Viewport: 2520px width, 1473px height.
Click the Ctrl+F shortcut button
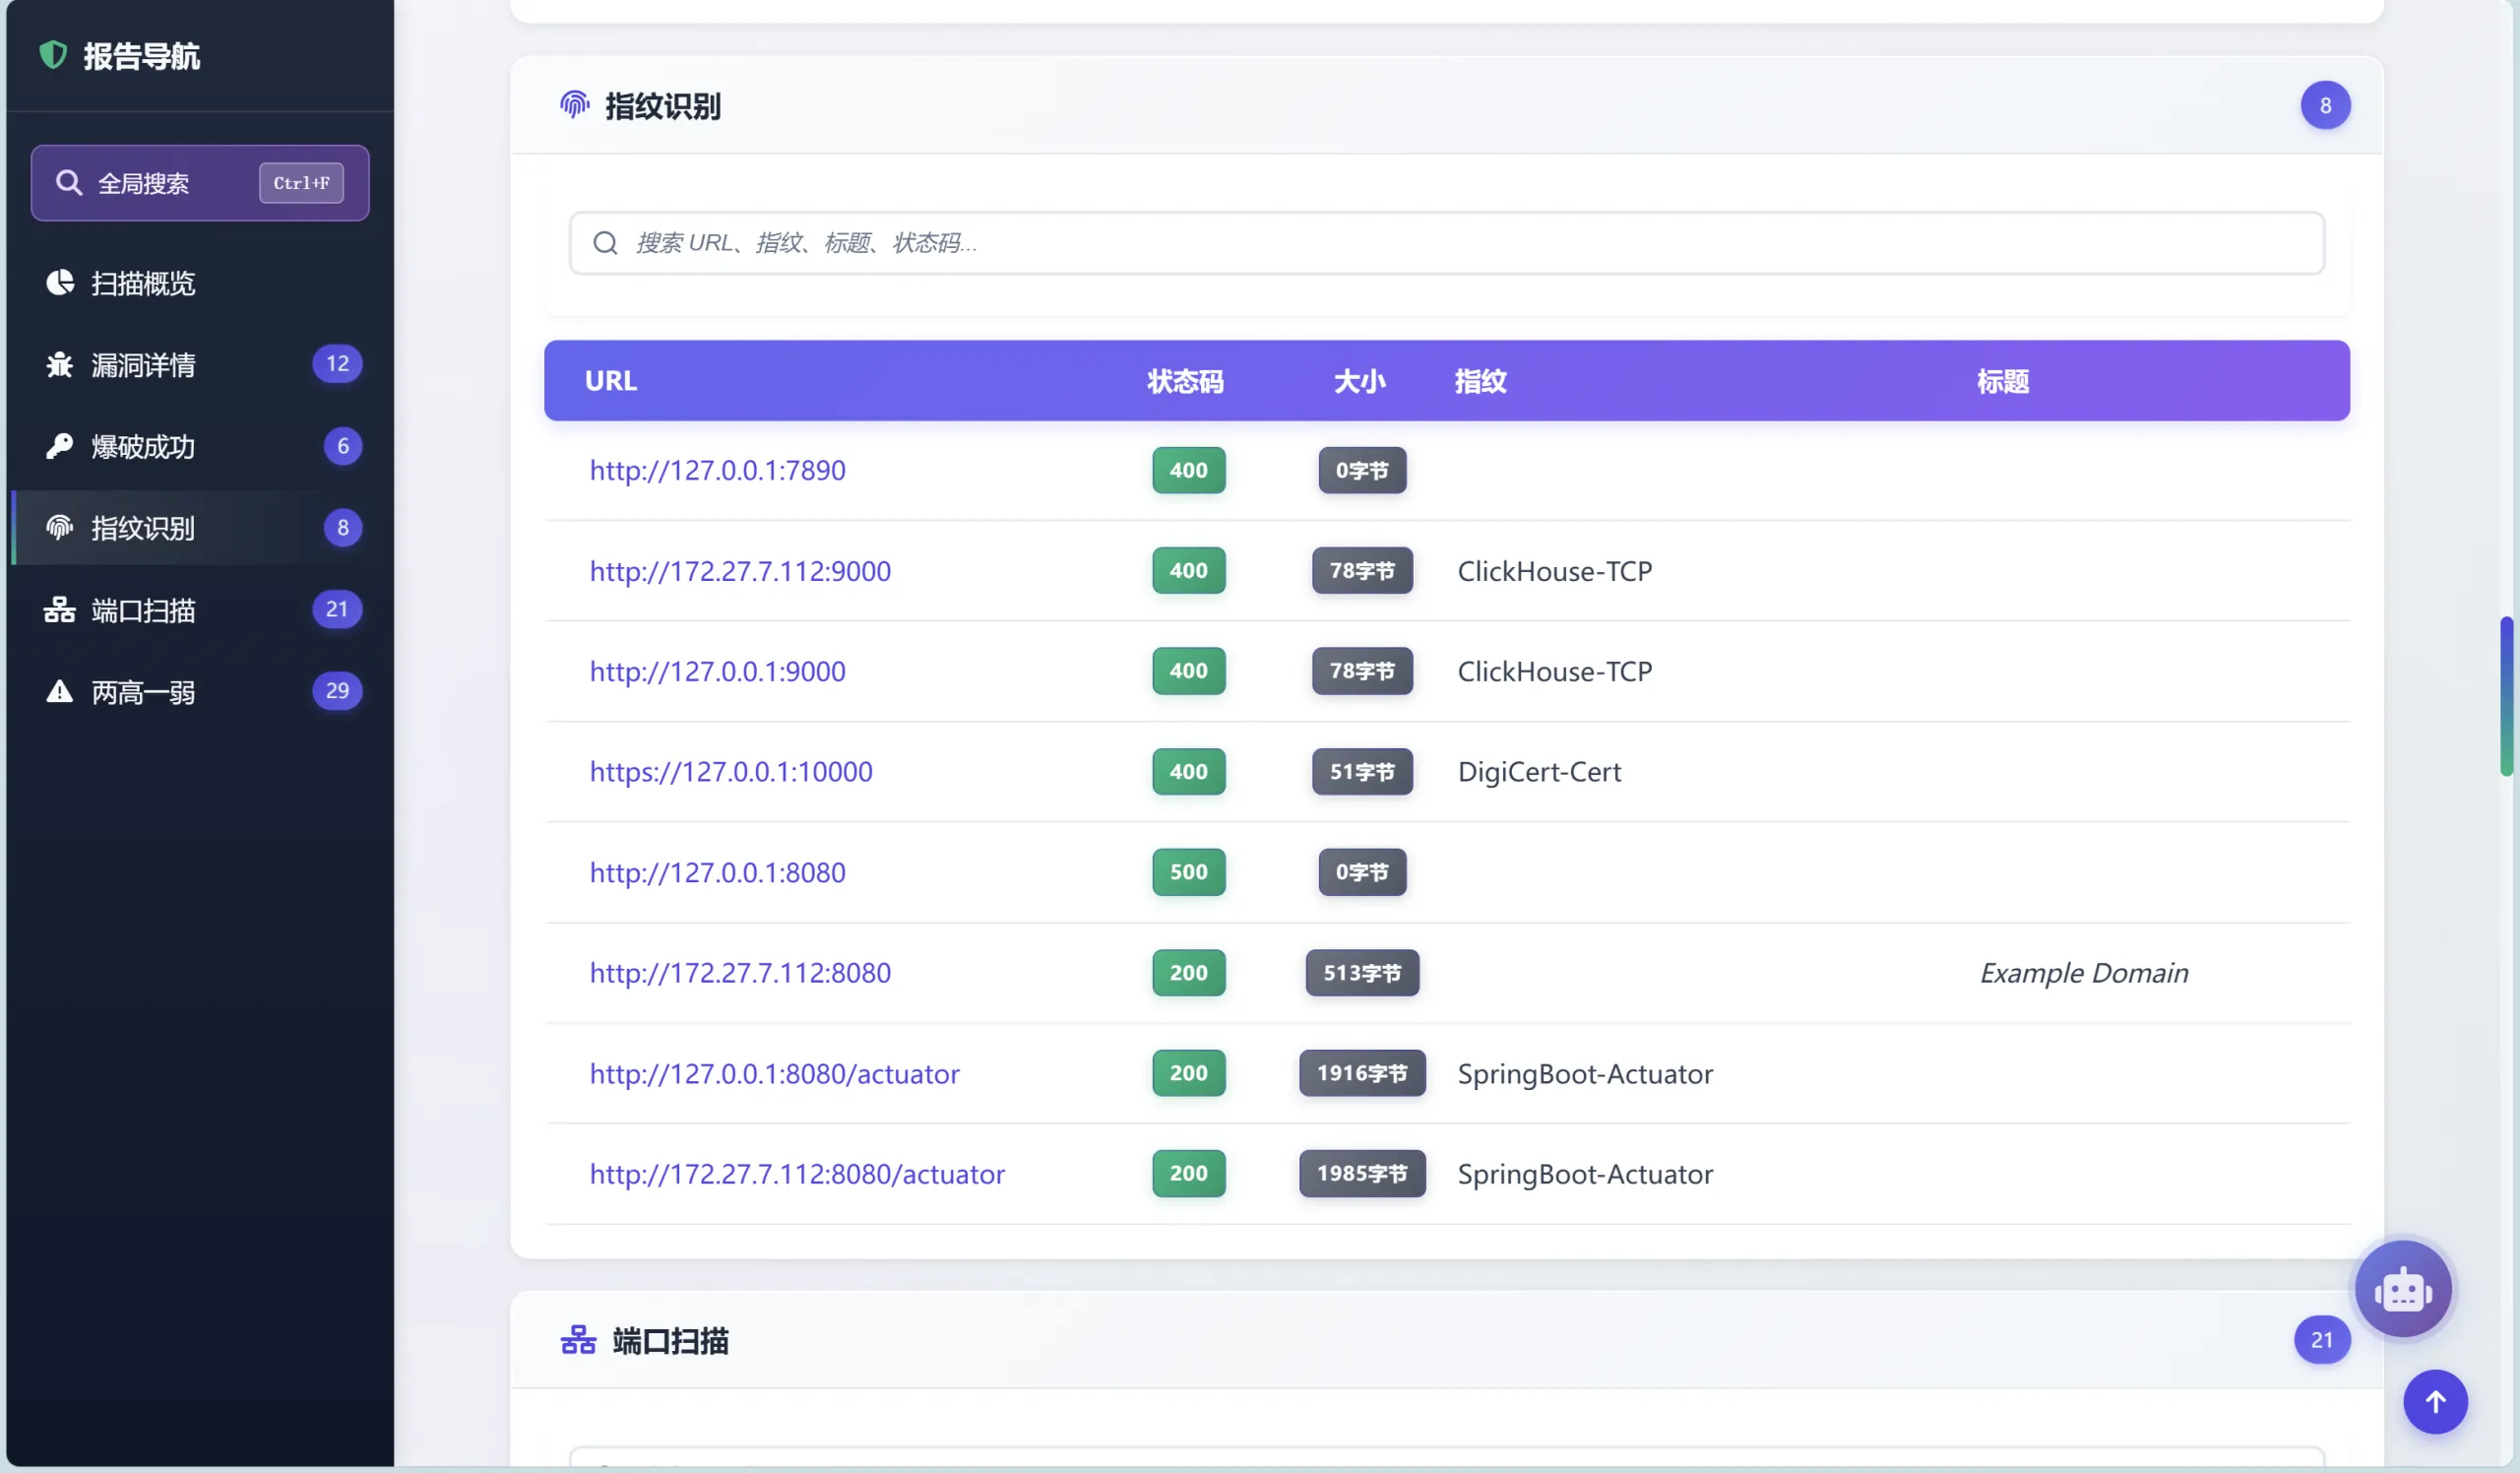(x=299, y=182)
